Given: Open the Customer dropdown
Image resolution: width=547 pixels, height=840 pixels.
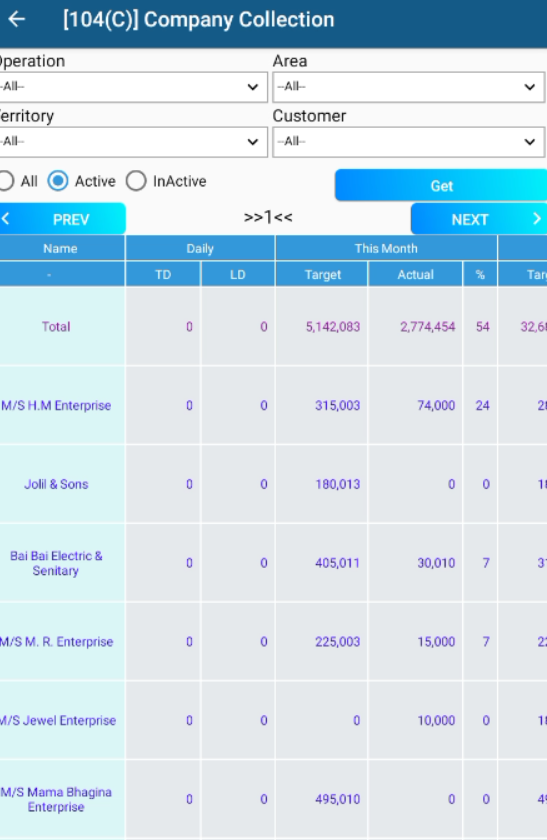Looking at the screenshot, I should click(408, 142).
